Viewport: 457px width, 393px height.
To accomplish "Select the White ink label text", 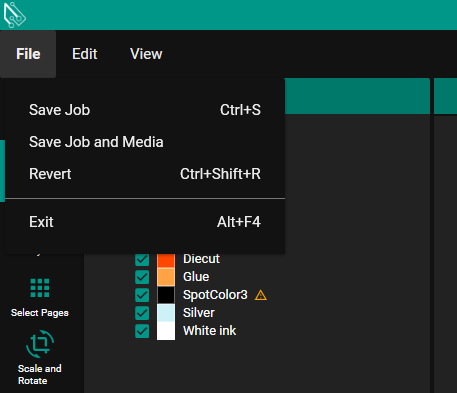I will (x=210, y=331).
